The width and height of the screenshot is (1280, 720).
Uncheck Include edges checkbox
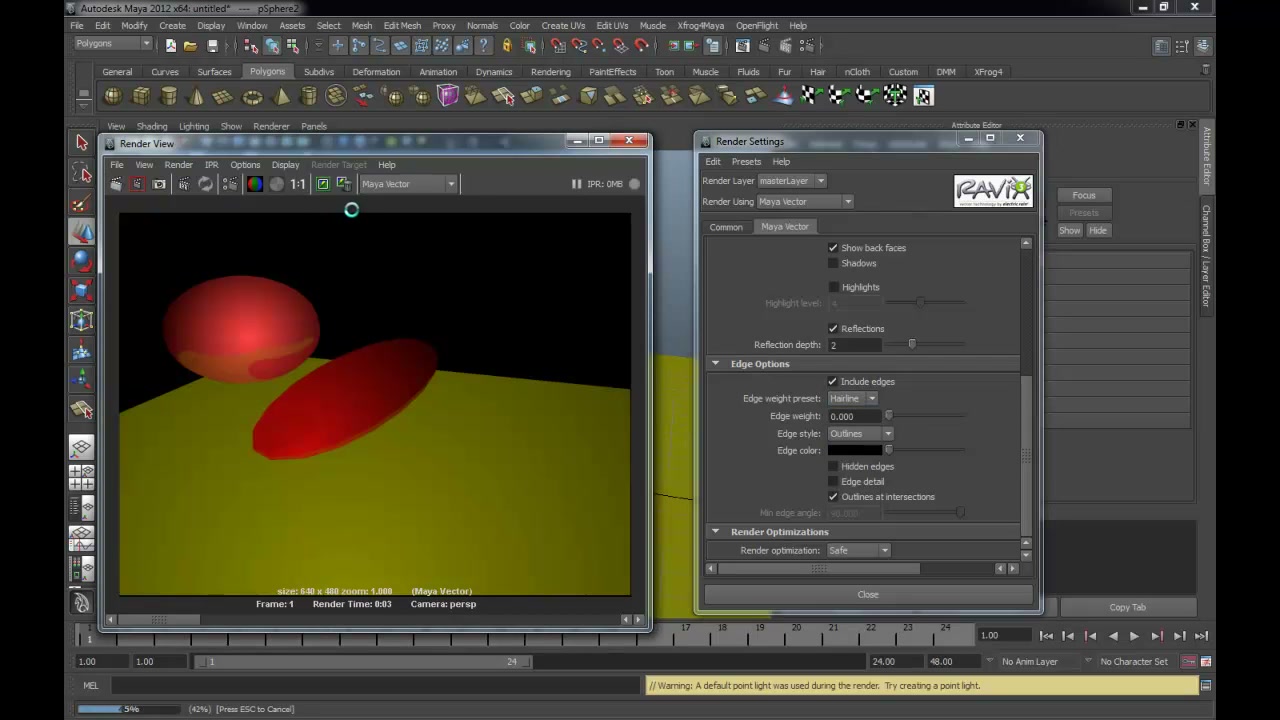point(833,381)
